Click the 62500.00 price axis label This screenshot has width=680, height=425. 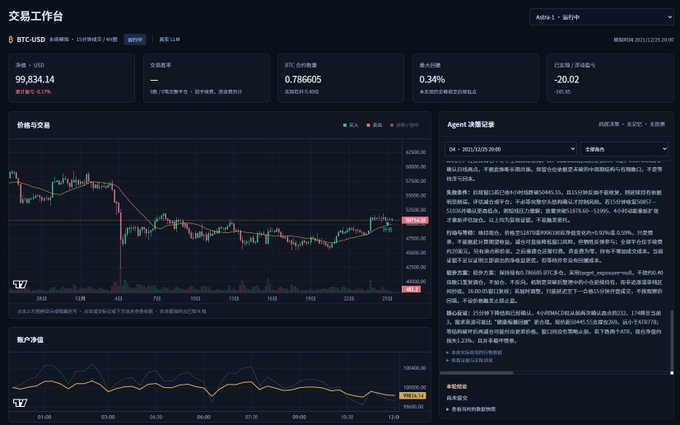point(415,152)
